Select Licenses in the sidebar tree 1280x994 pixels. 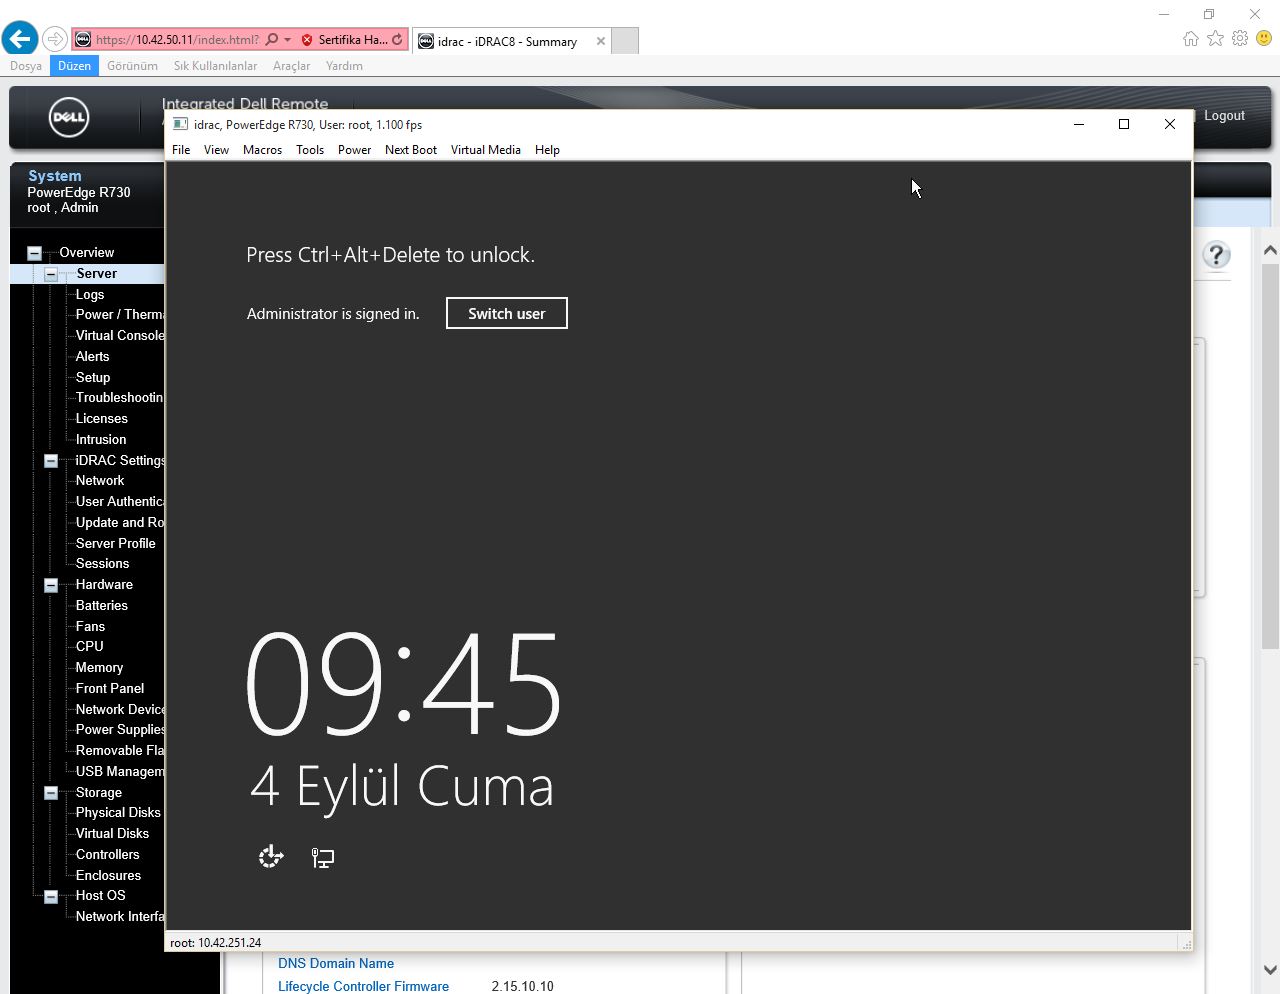102,419
